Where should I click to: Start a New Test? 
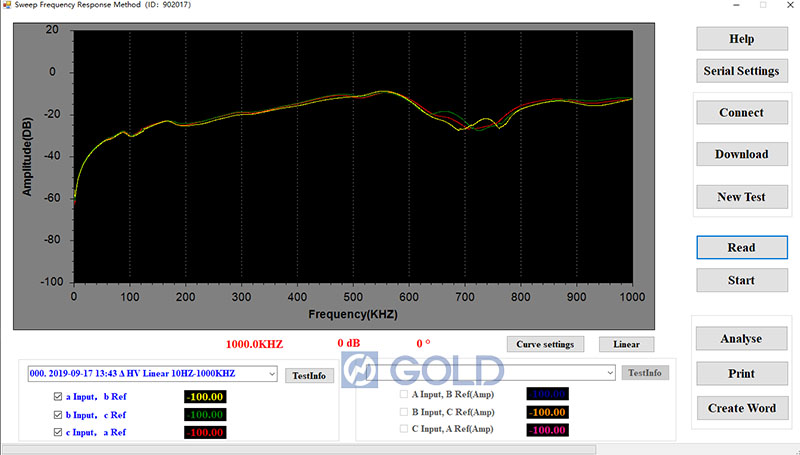(x=741, y=197)
